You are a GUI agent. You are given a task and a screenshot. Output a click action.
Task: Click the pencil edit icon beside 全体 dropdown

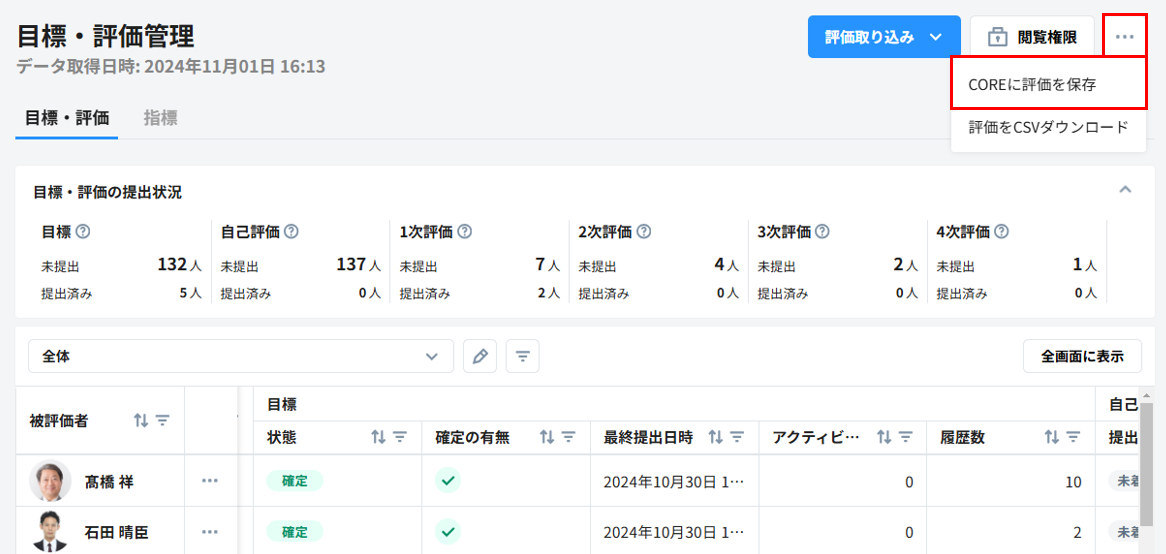481,356
